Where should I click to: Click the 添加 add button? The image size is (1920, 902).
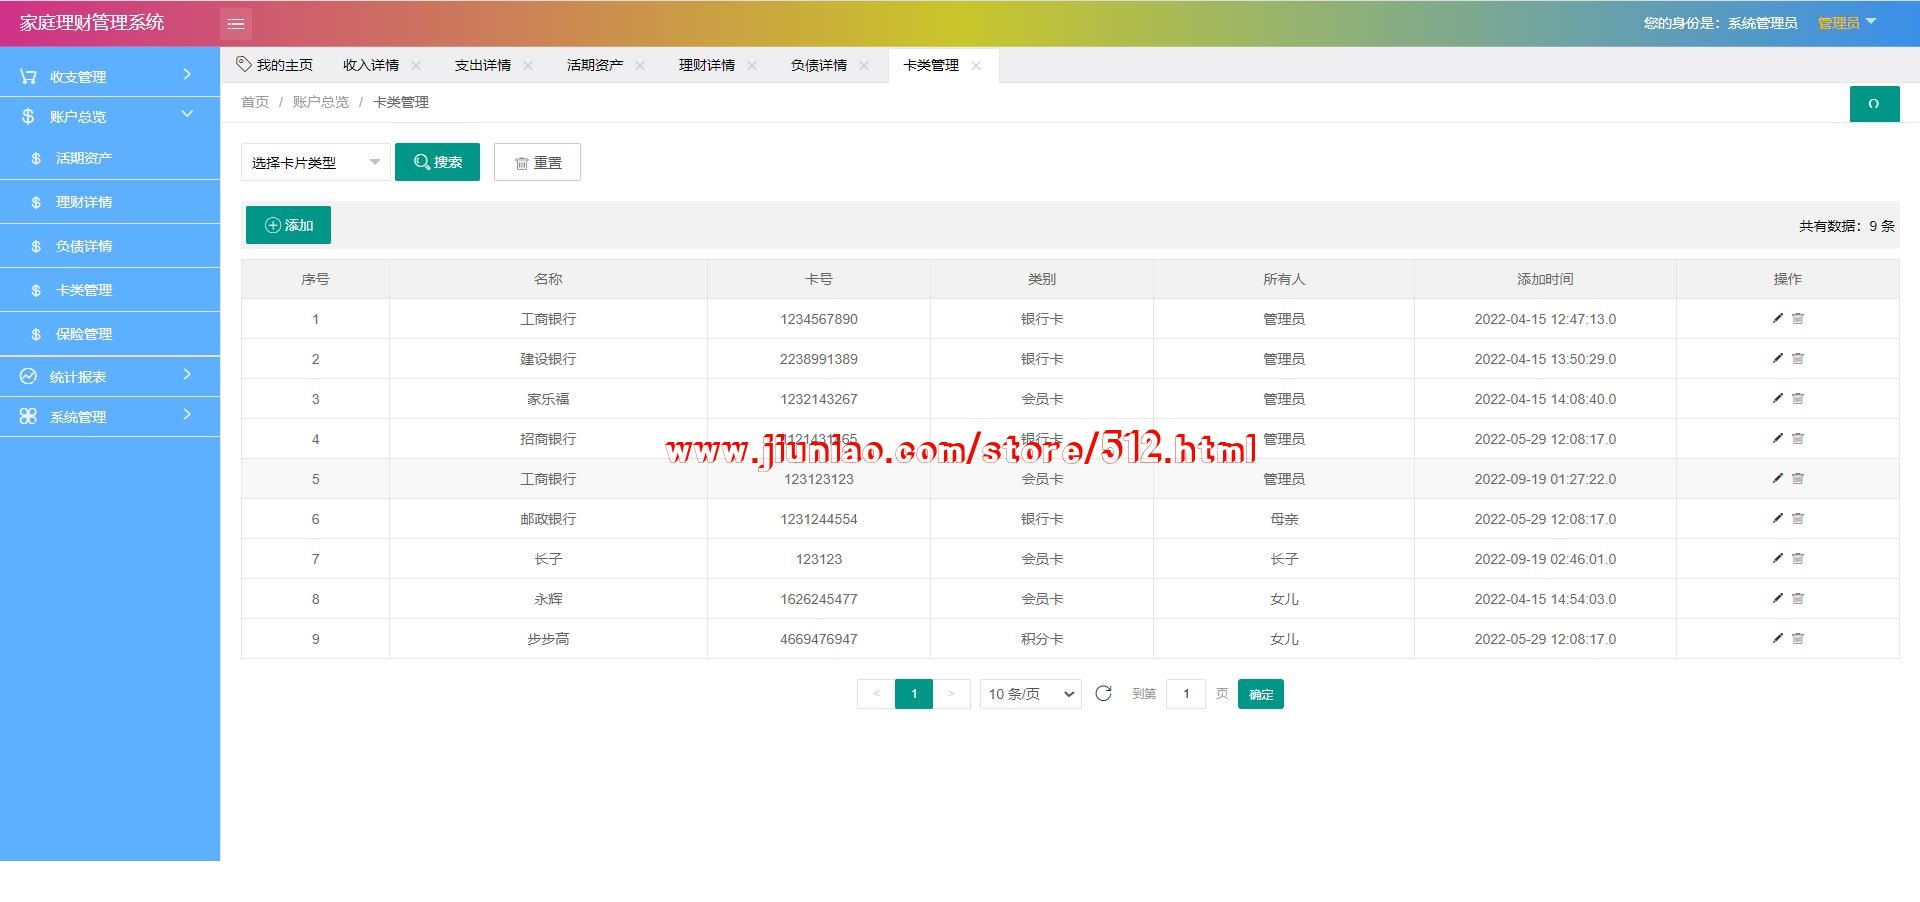tap(288, 225)
